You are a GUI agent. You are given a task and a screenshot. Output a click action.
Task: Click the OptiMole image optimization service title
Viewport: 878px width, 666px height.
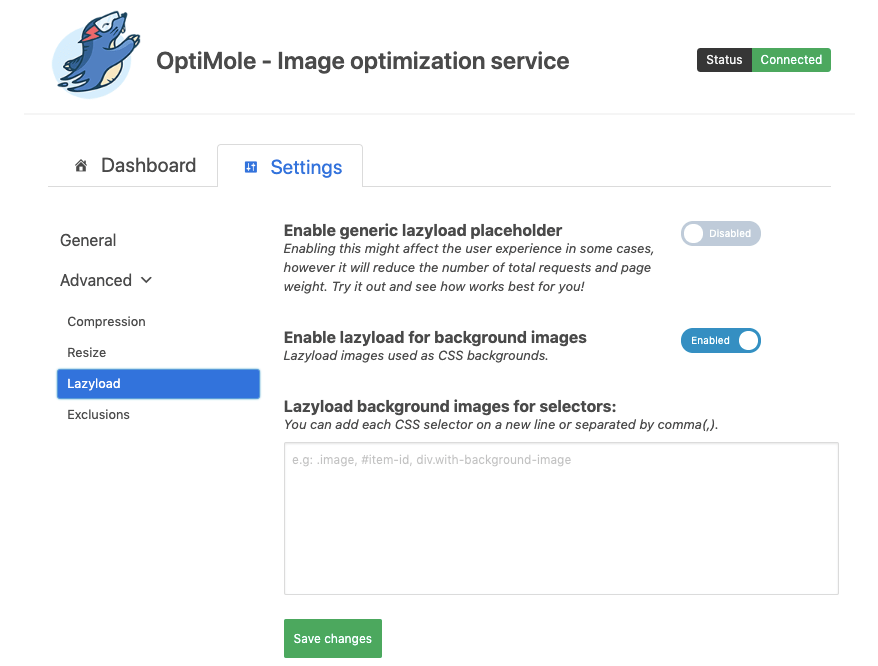(x=362, y=61)
